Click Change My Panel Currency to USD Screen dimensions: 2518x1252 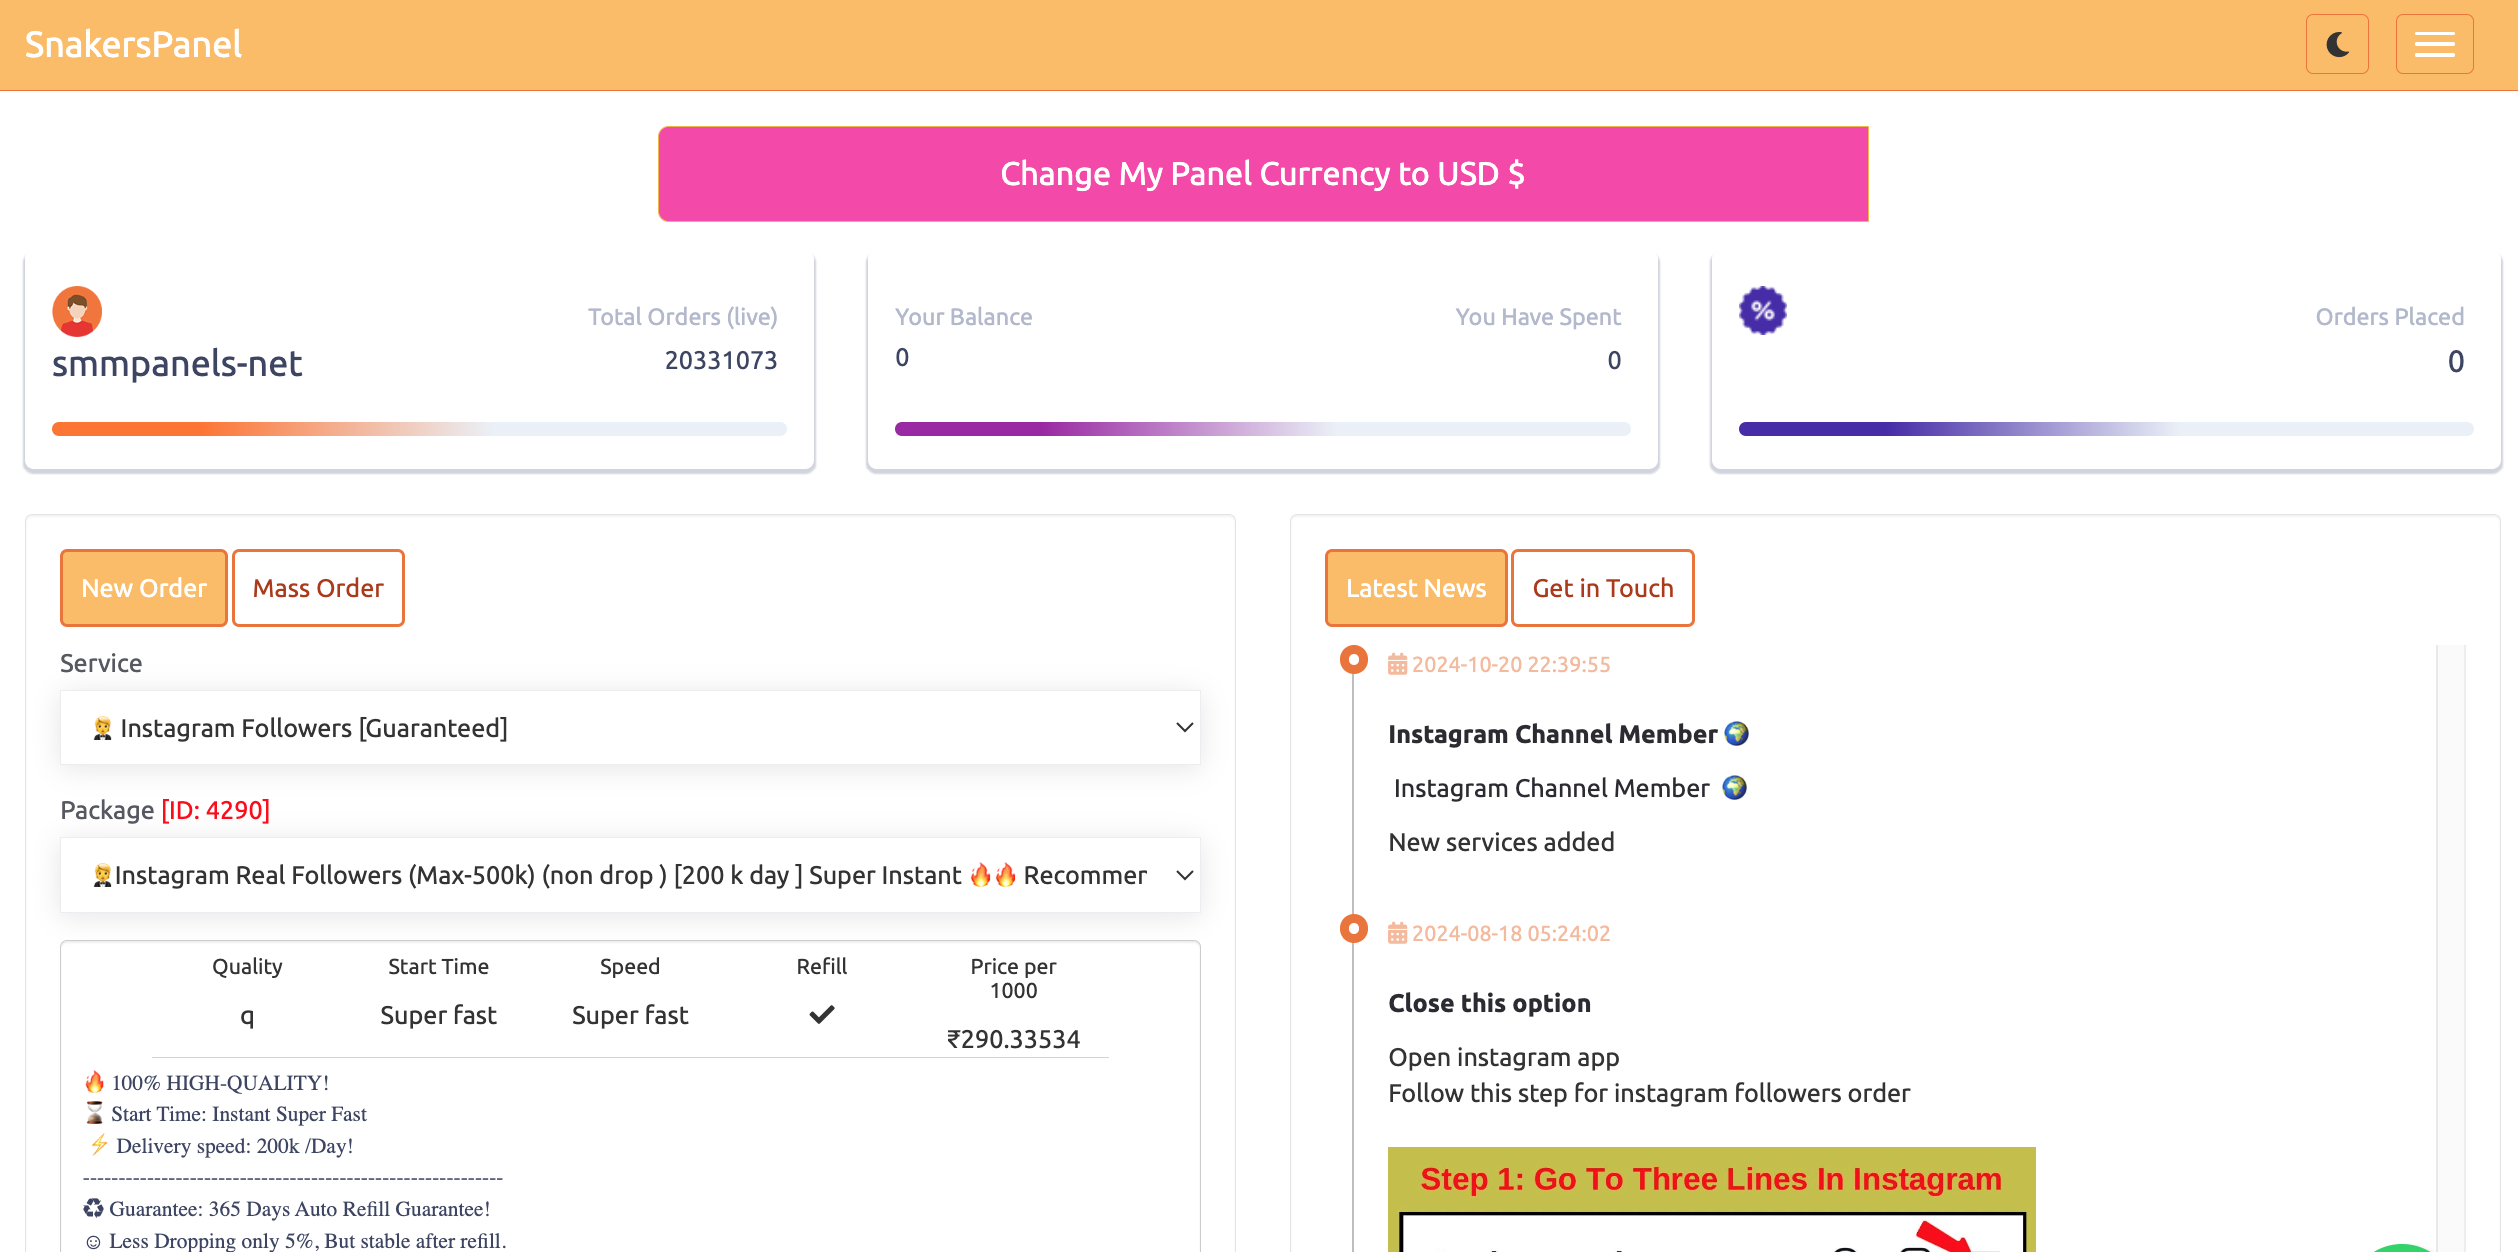1263,174
